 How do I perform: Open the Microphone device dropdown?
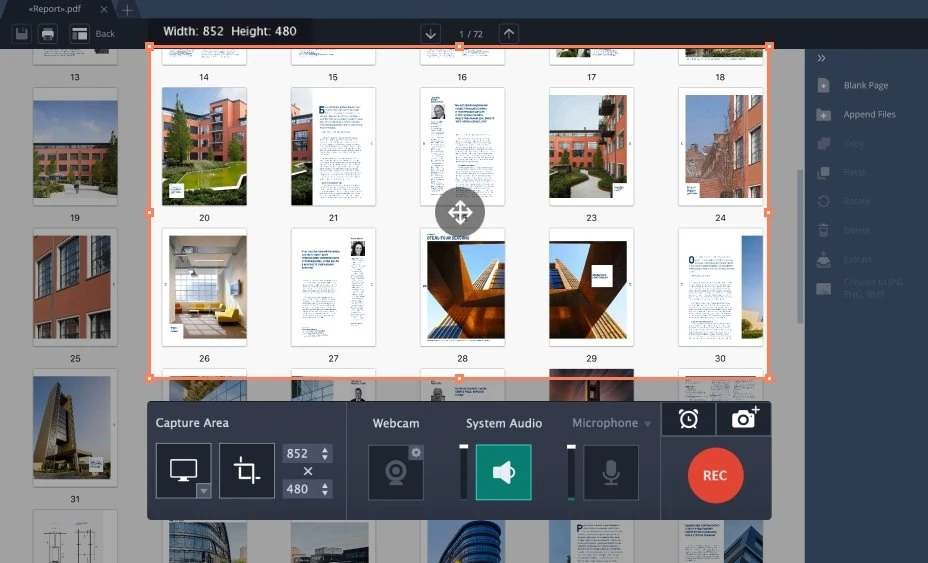647,424
